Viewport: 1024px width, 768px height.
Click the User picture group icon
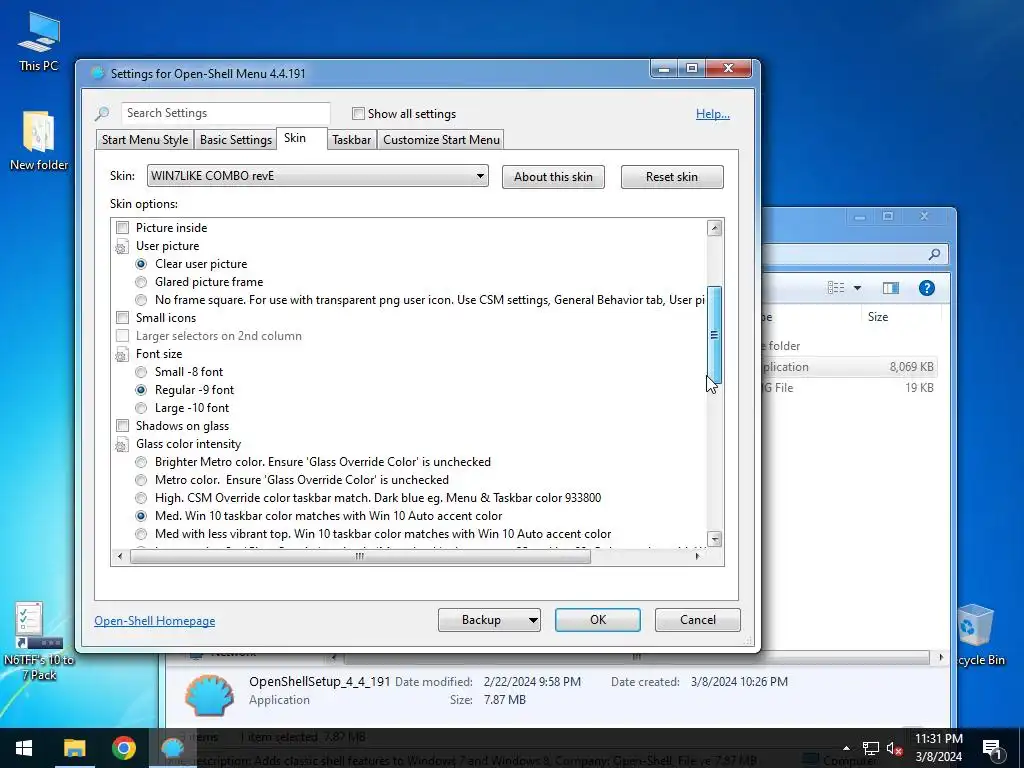pyautogui.click(x=121, y=247)
